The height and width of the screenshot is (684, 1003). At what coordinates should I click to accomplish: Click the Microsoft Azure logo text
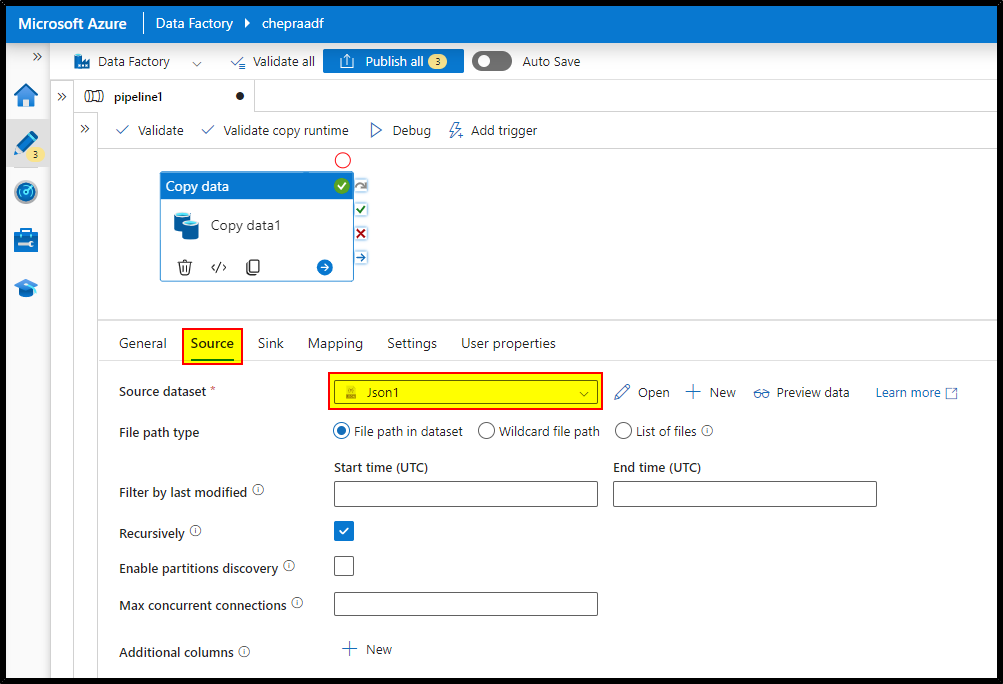[x=72, y=24]
